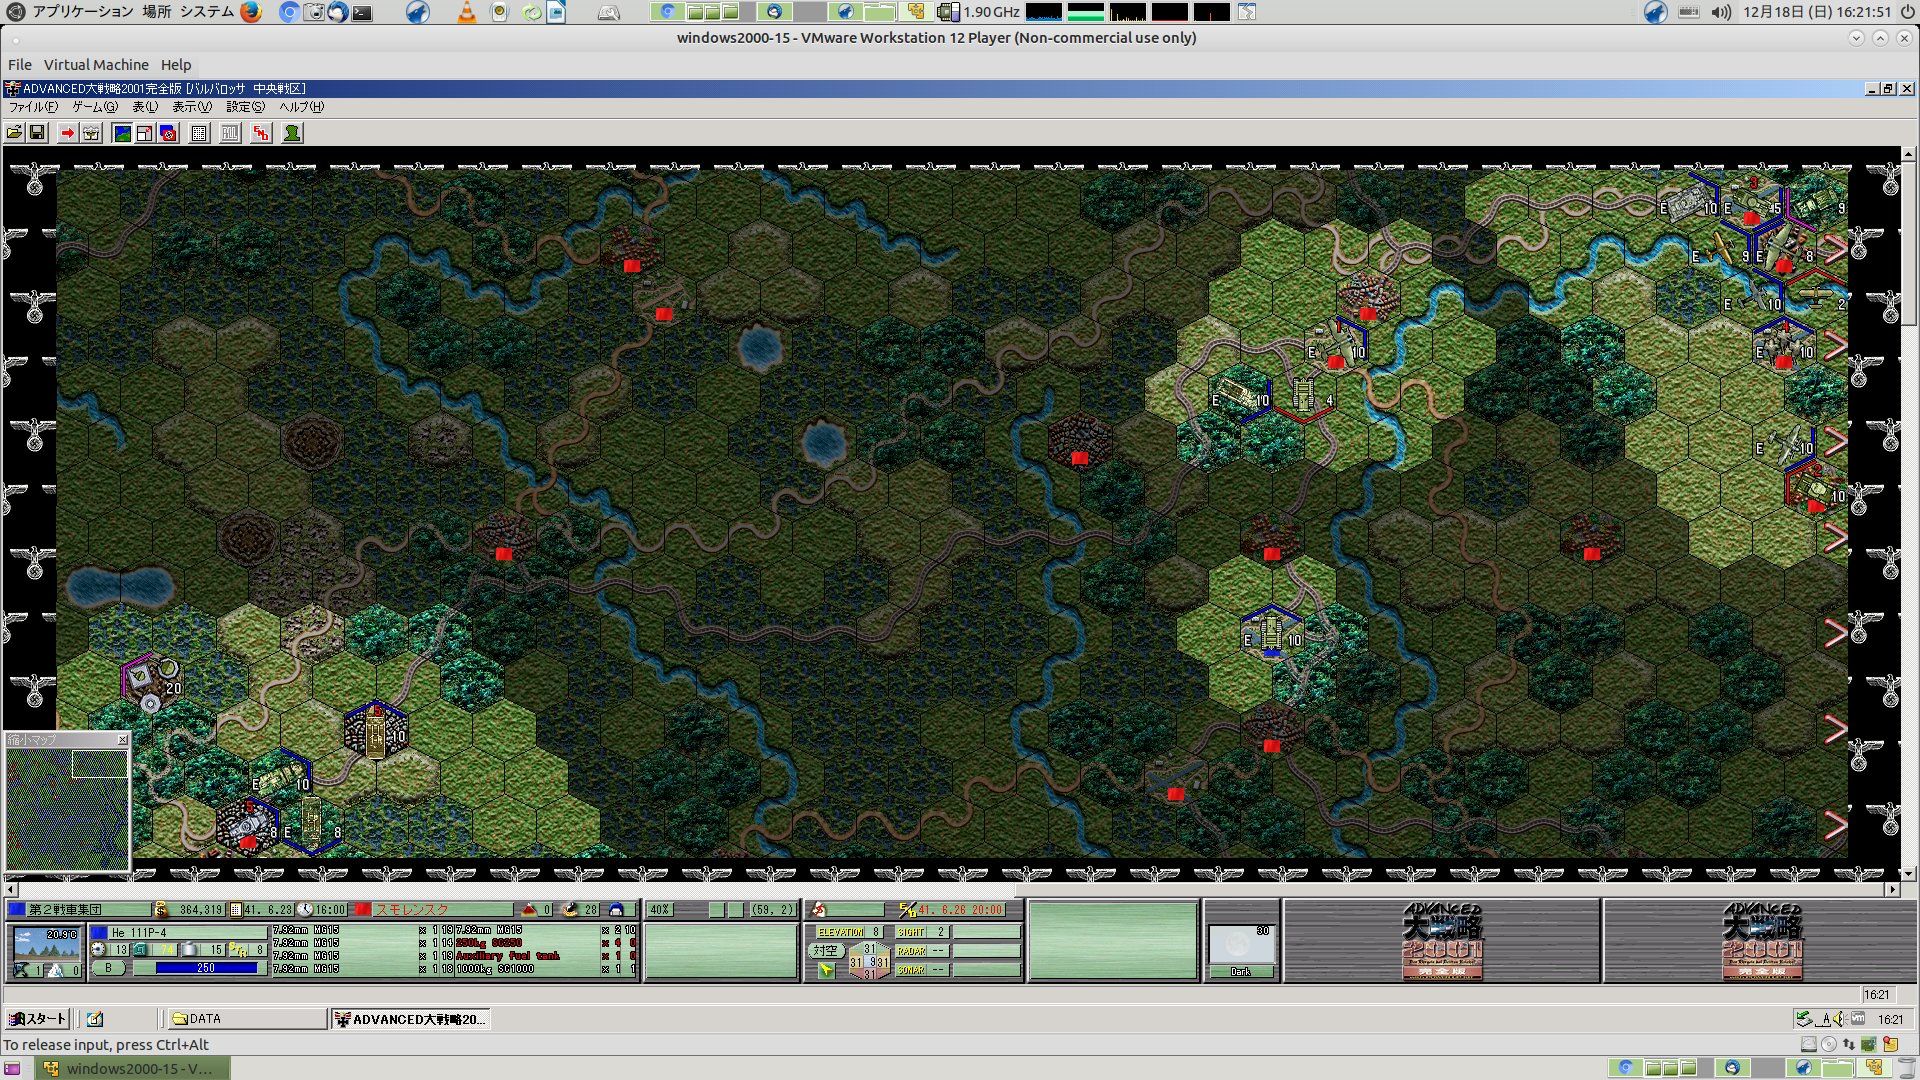1920x1080 pixels.
Task: Click the VLC cone icon in panel
Action: coord(467,12)
